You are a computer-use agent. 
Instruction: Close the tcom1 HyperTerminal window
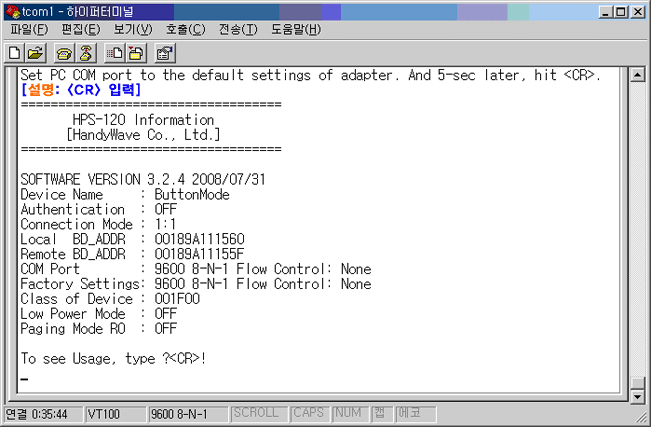[x=638, y=12]
